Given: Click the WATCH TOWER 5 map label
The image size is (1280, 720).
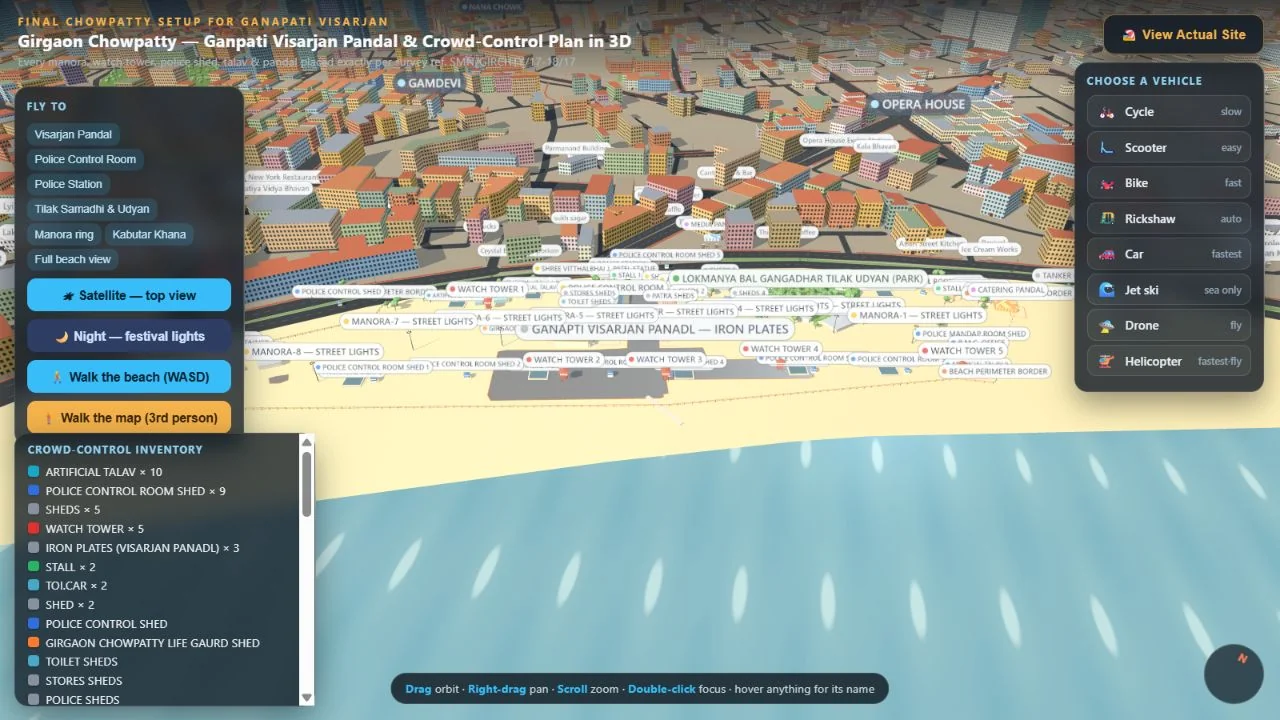Looking at the screenshot, I should [963, 351].
